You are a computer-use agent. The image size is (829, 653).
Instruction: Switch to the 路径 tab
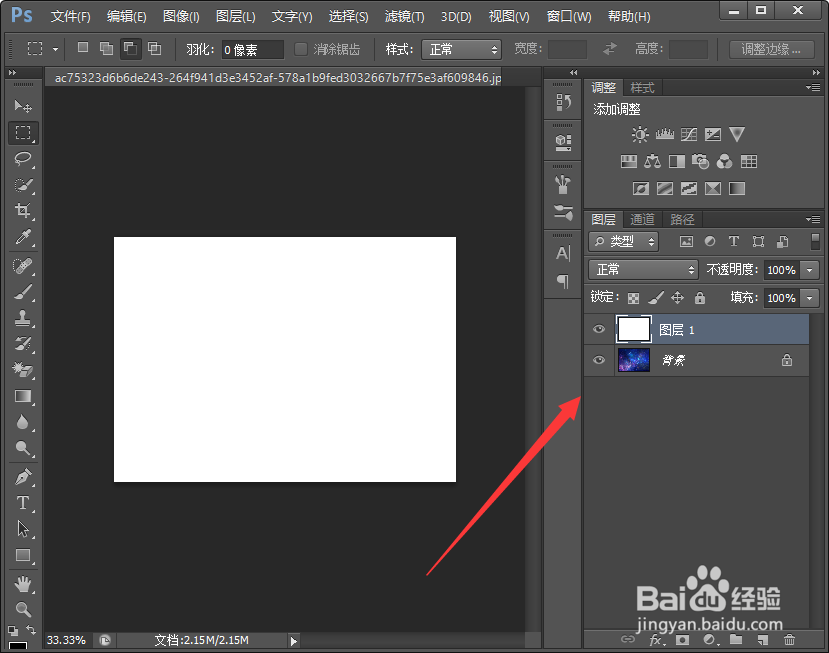pyautogui.click(x=682, y=219)
